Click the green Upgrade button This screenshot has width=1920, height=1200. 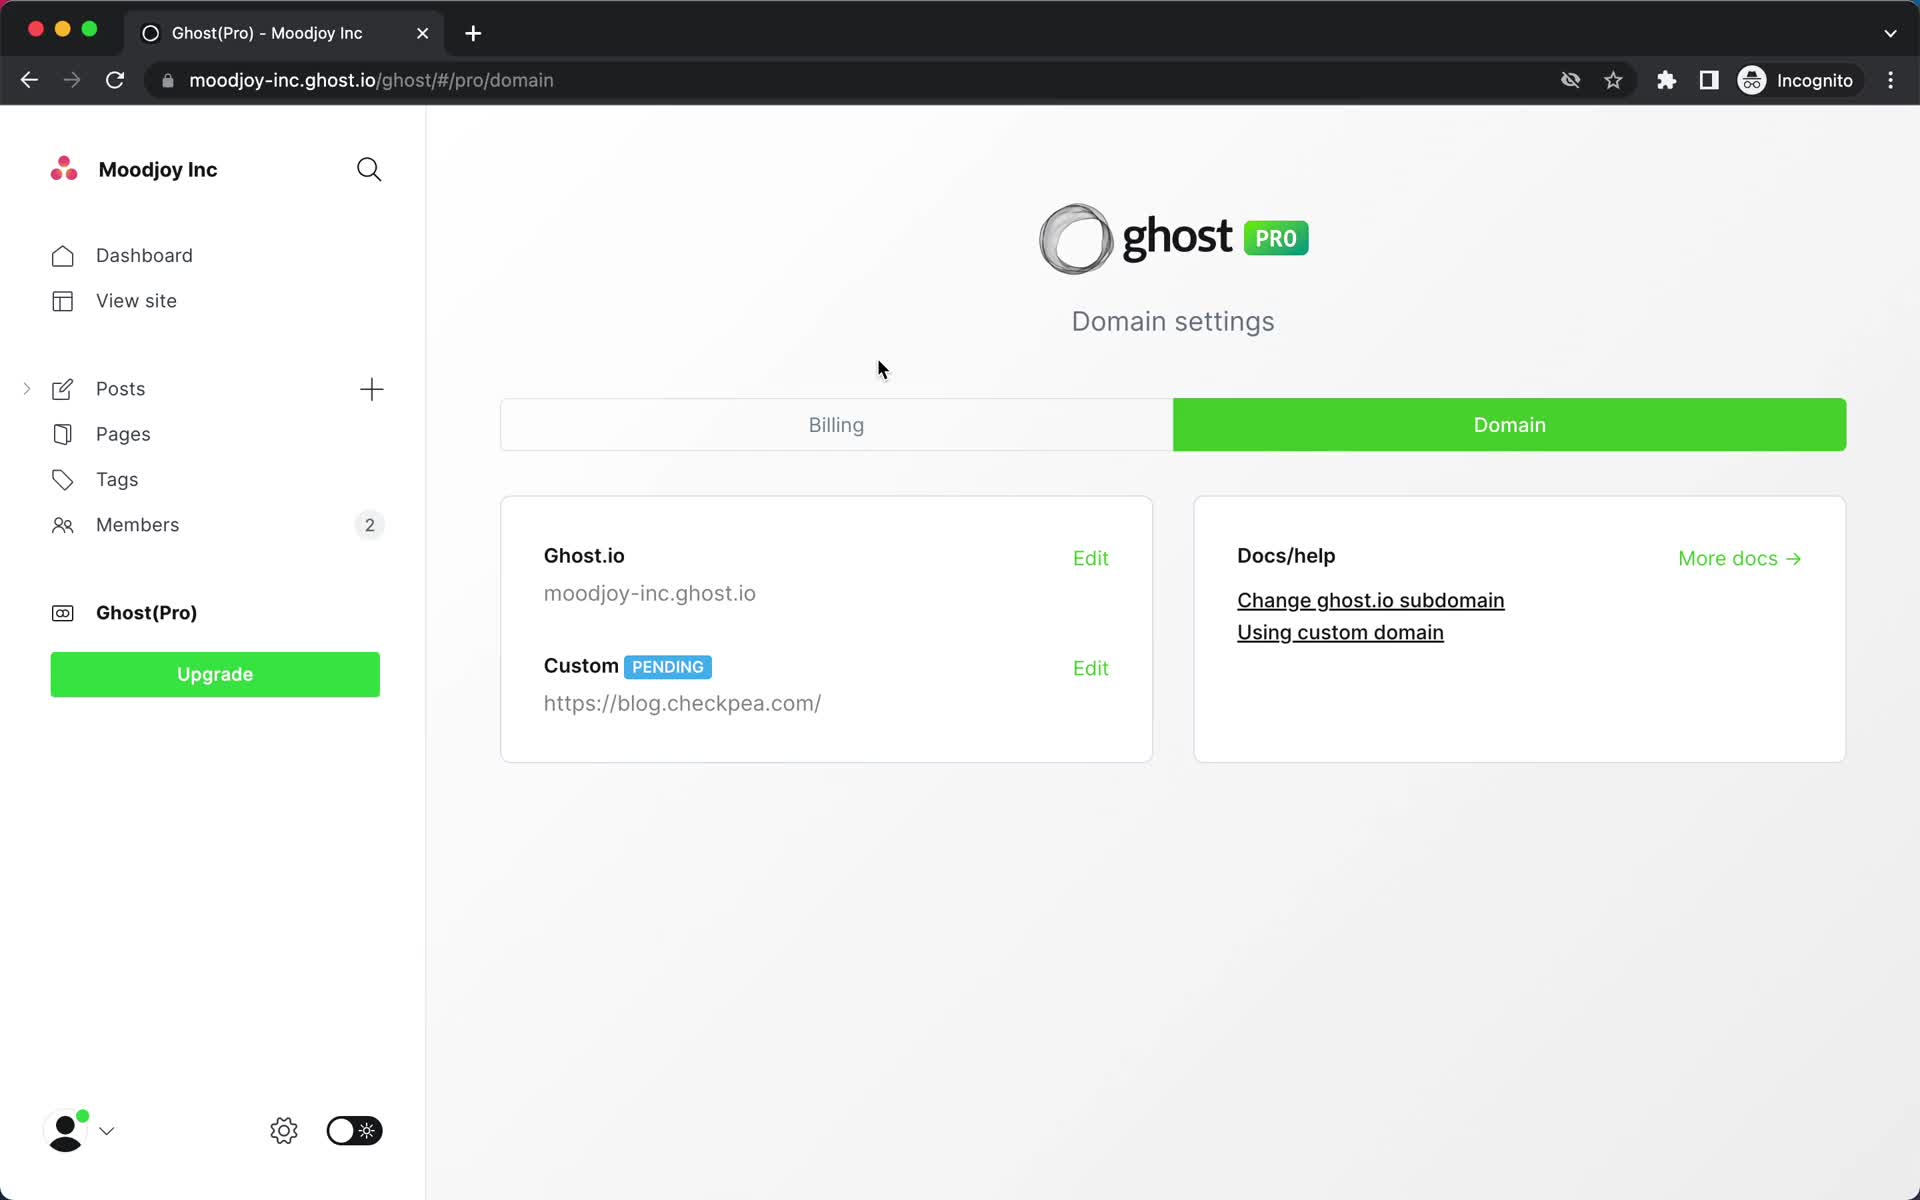(x=215, y=674)
